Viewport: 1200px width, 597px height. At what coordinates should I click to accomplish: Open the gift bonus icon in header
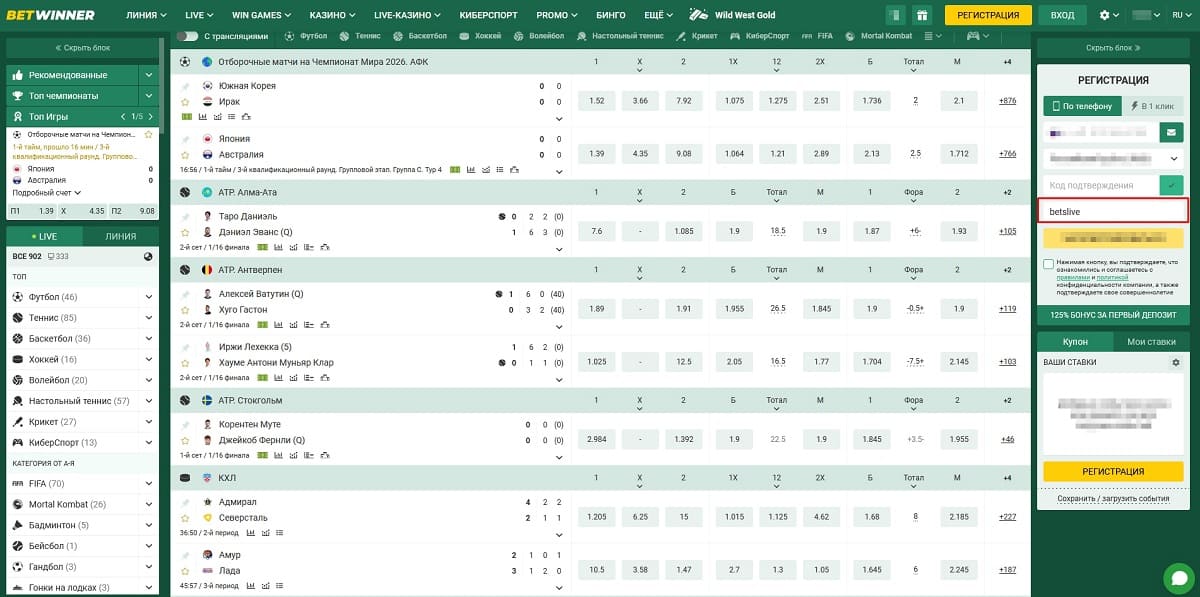(922, 15)
